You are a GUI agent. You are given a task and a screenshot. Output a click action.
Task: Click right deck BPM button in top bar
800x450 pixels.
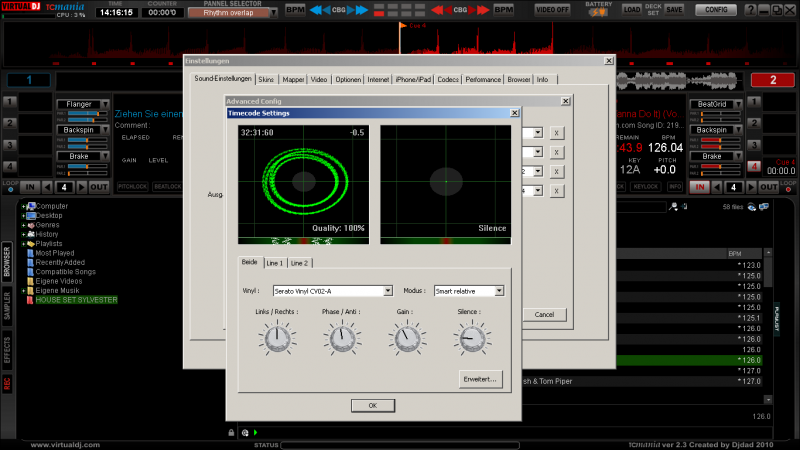(504, 10)
